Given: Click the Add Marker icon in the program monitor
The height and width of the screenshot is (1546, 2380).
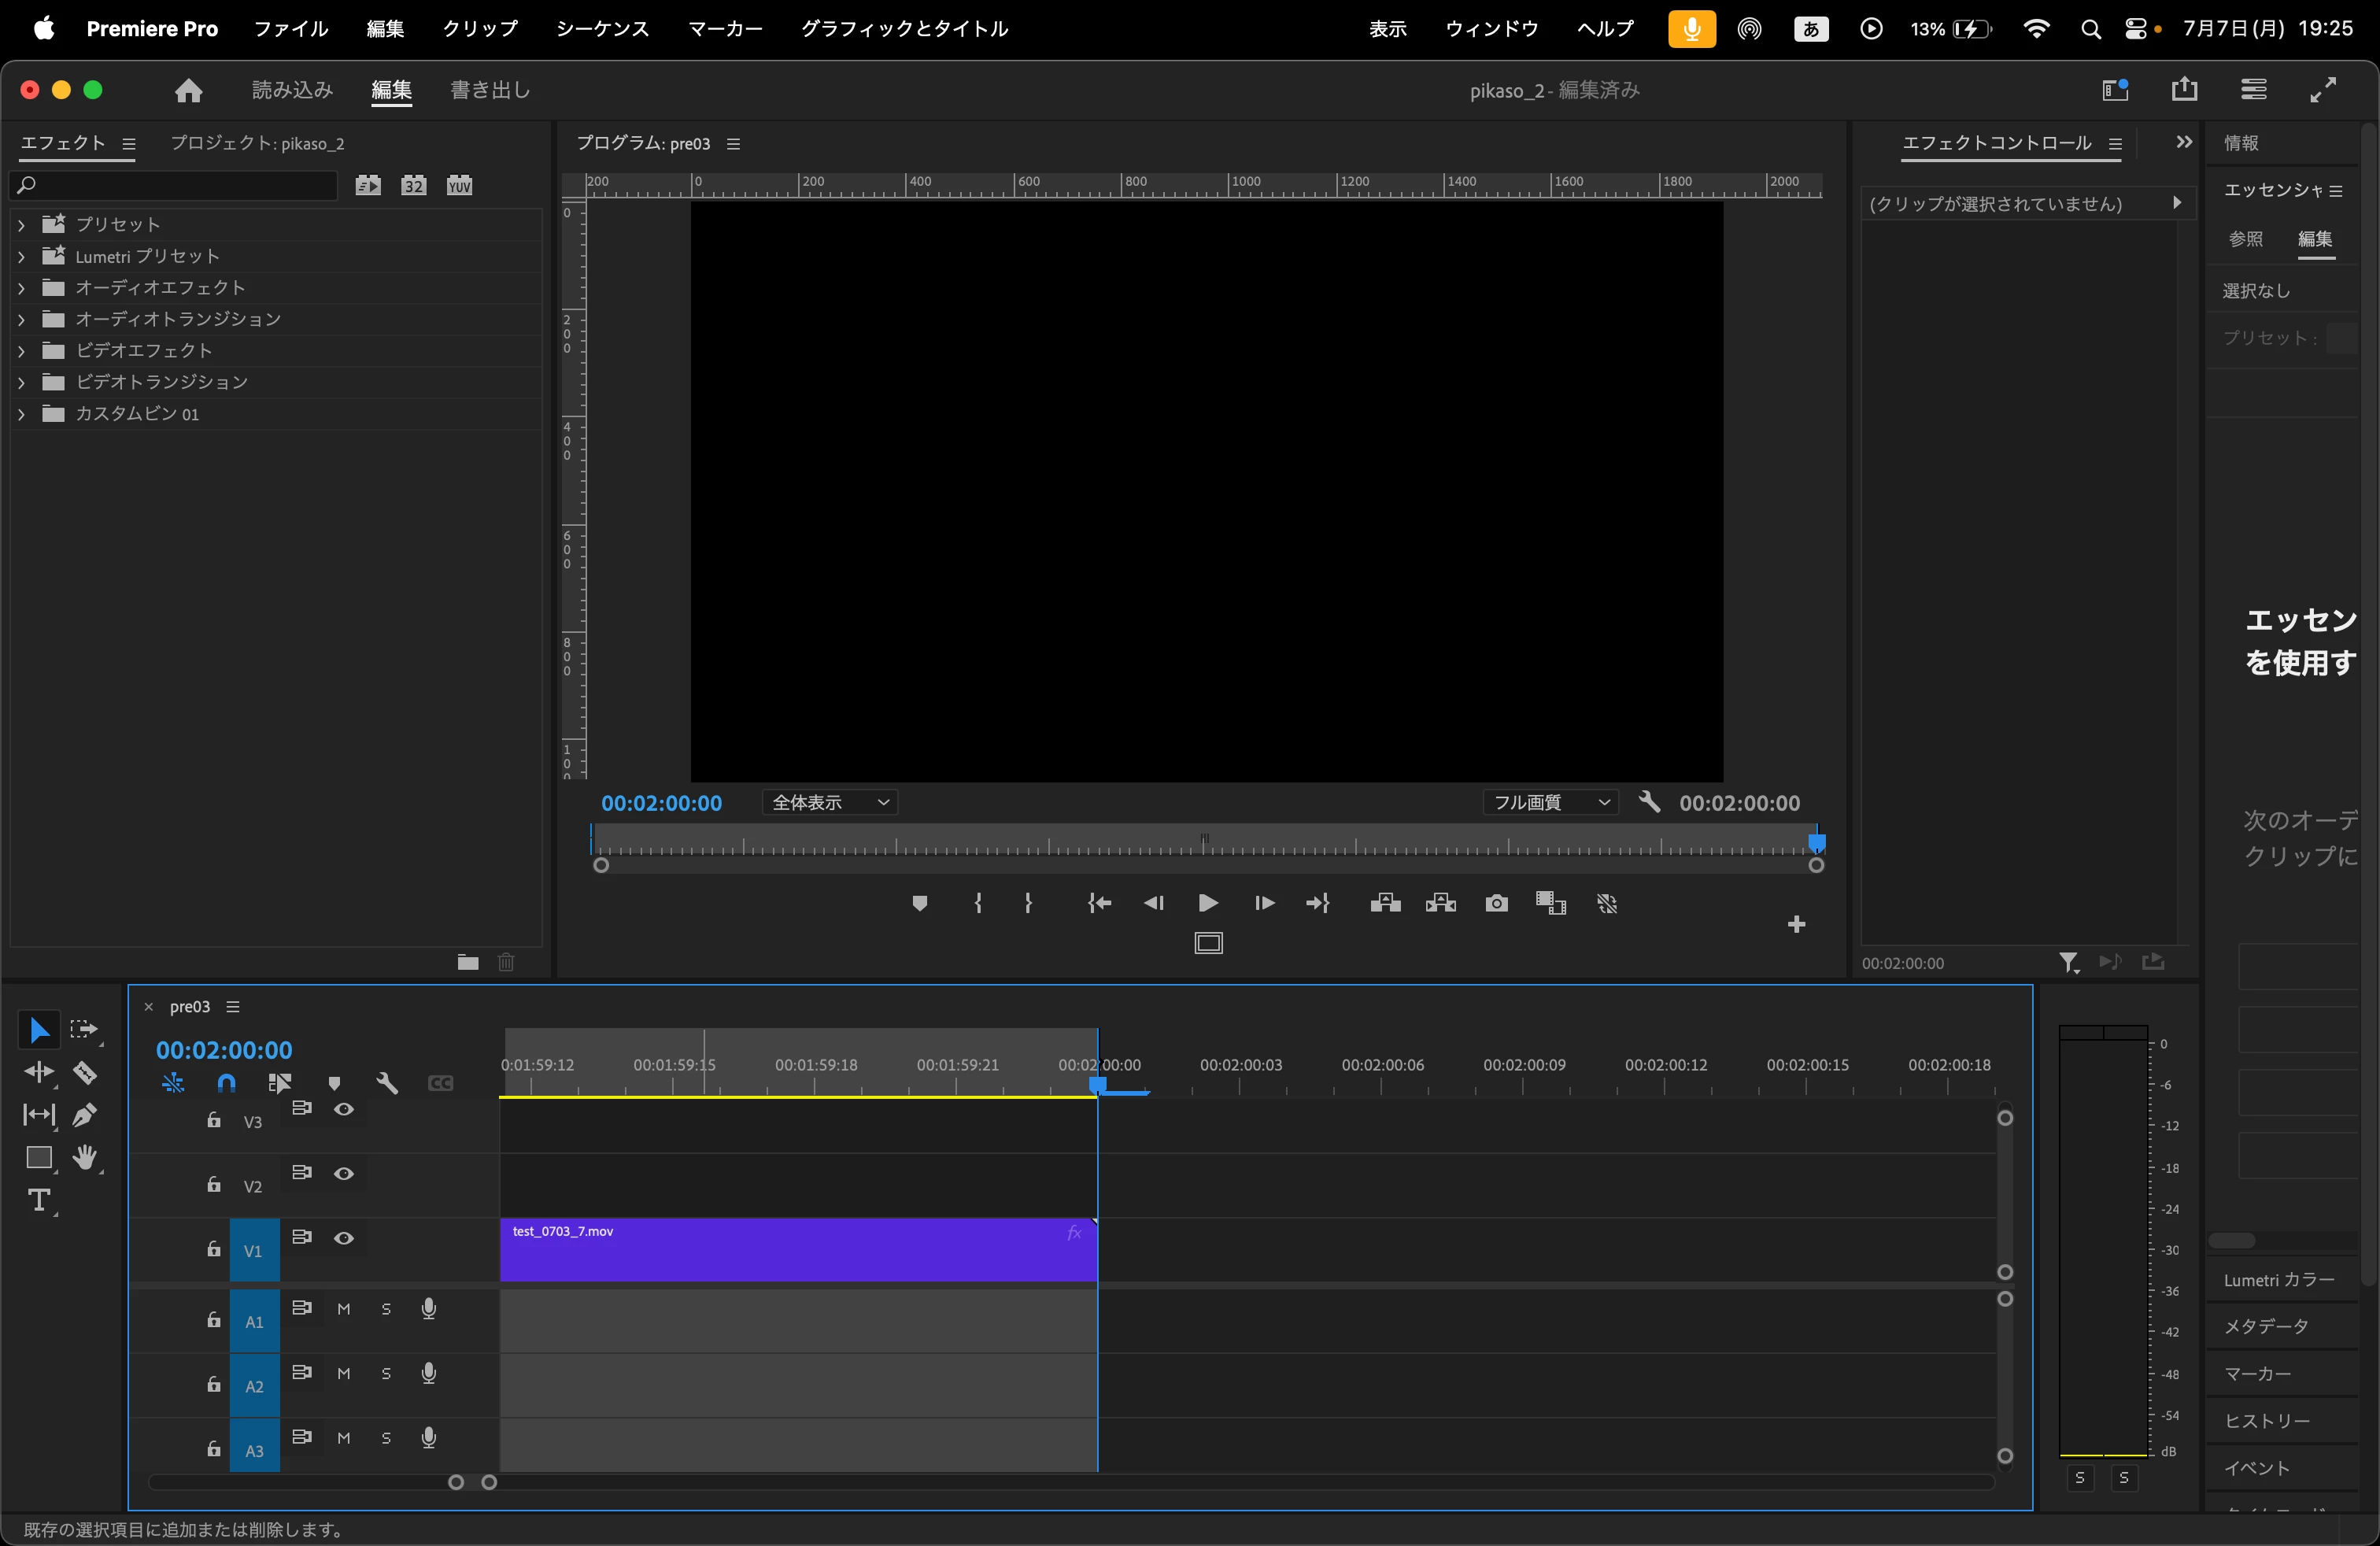Looking at the screenshot, I should [919, 903].
